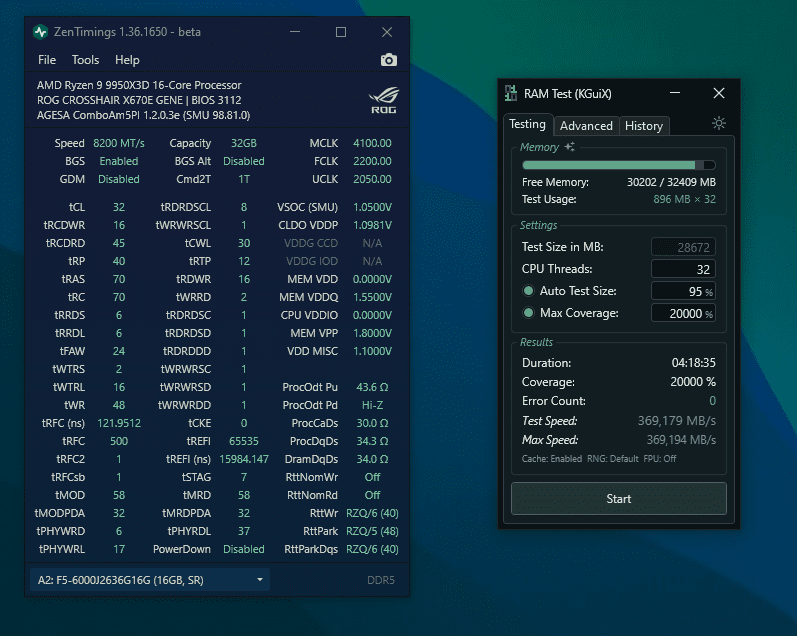Click the tRCDRD value 45

coord(119,243)
